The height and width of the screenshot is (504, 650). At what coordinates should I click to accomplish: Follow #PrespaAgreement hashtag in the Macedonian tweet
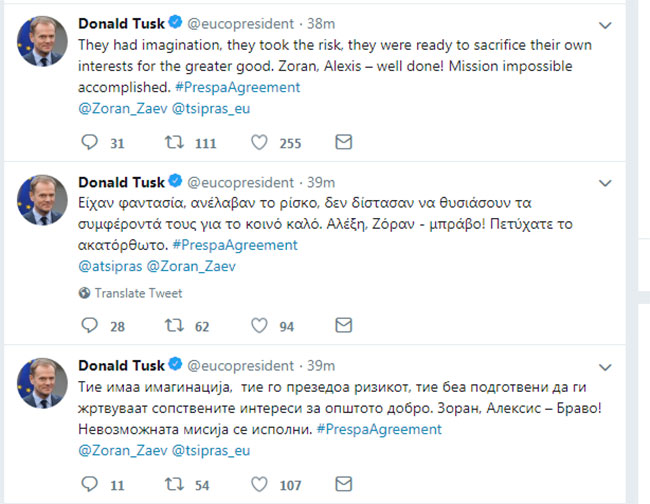click(x=378, y=429)
